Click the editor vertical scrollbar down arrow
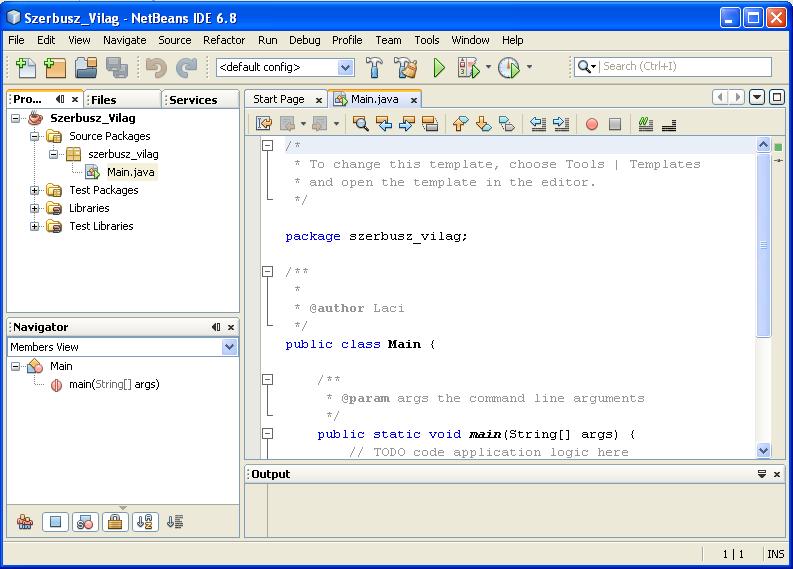The height and width of the screenshot is (569, 793). 764,451
